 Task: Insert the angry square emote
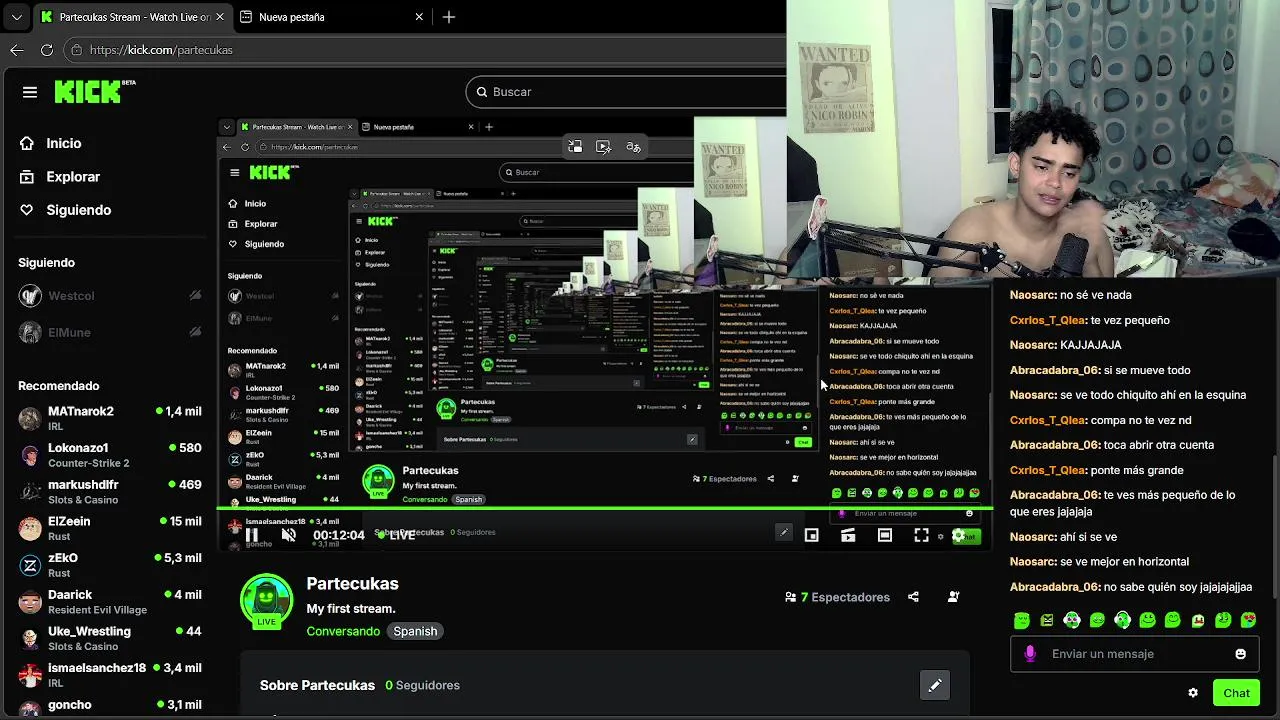1047,620
